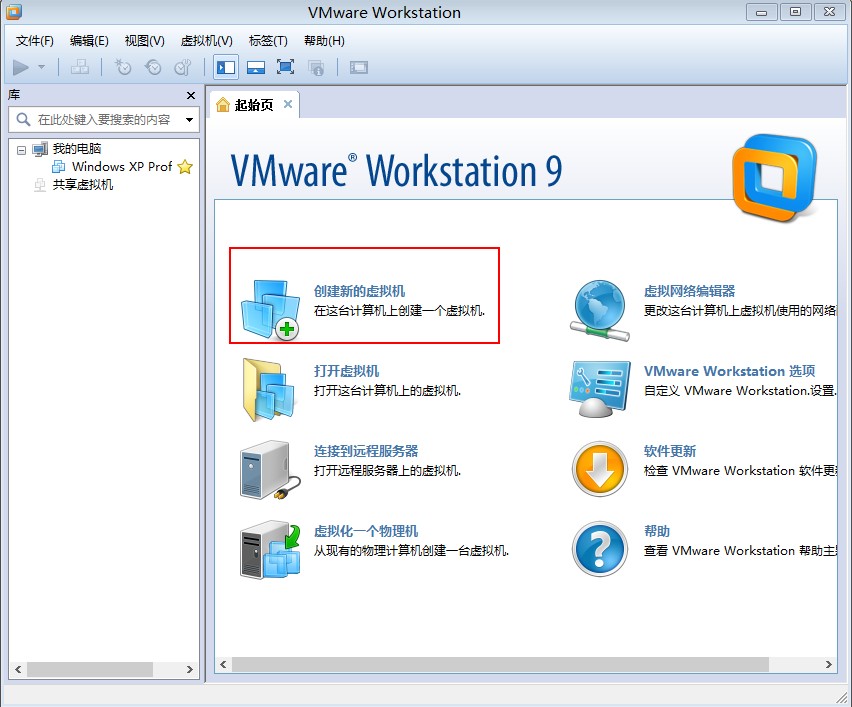Click the console view toolbar icon
The width and height of the screenshot is (852, 707).
pos(359,67)
